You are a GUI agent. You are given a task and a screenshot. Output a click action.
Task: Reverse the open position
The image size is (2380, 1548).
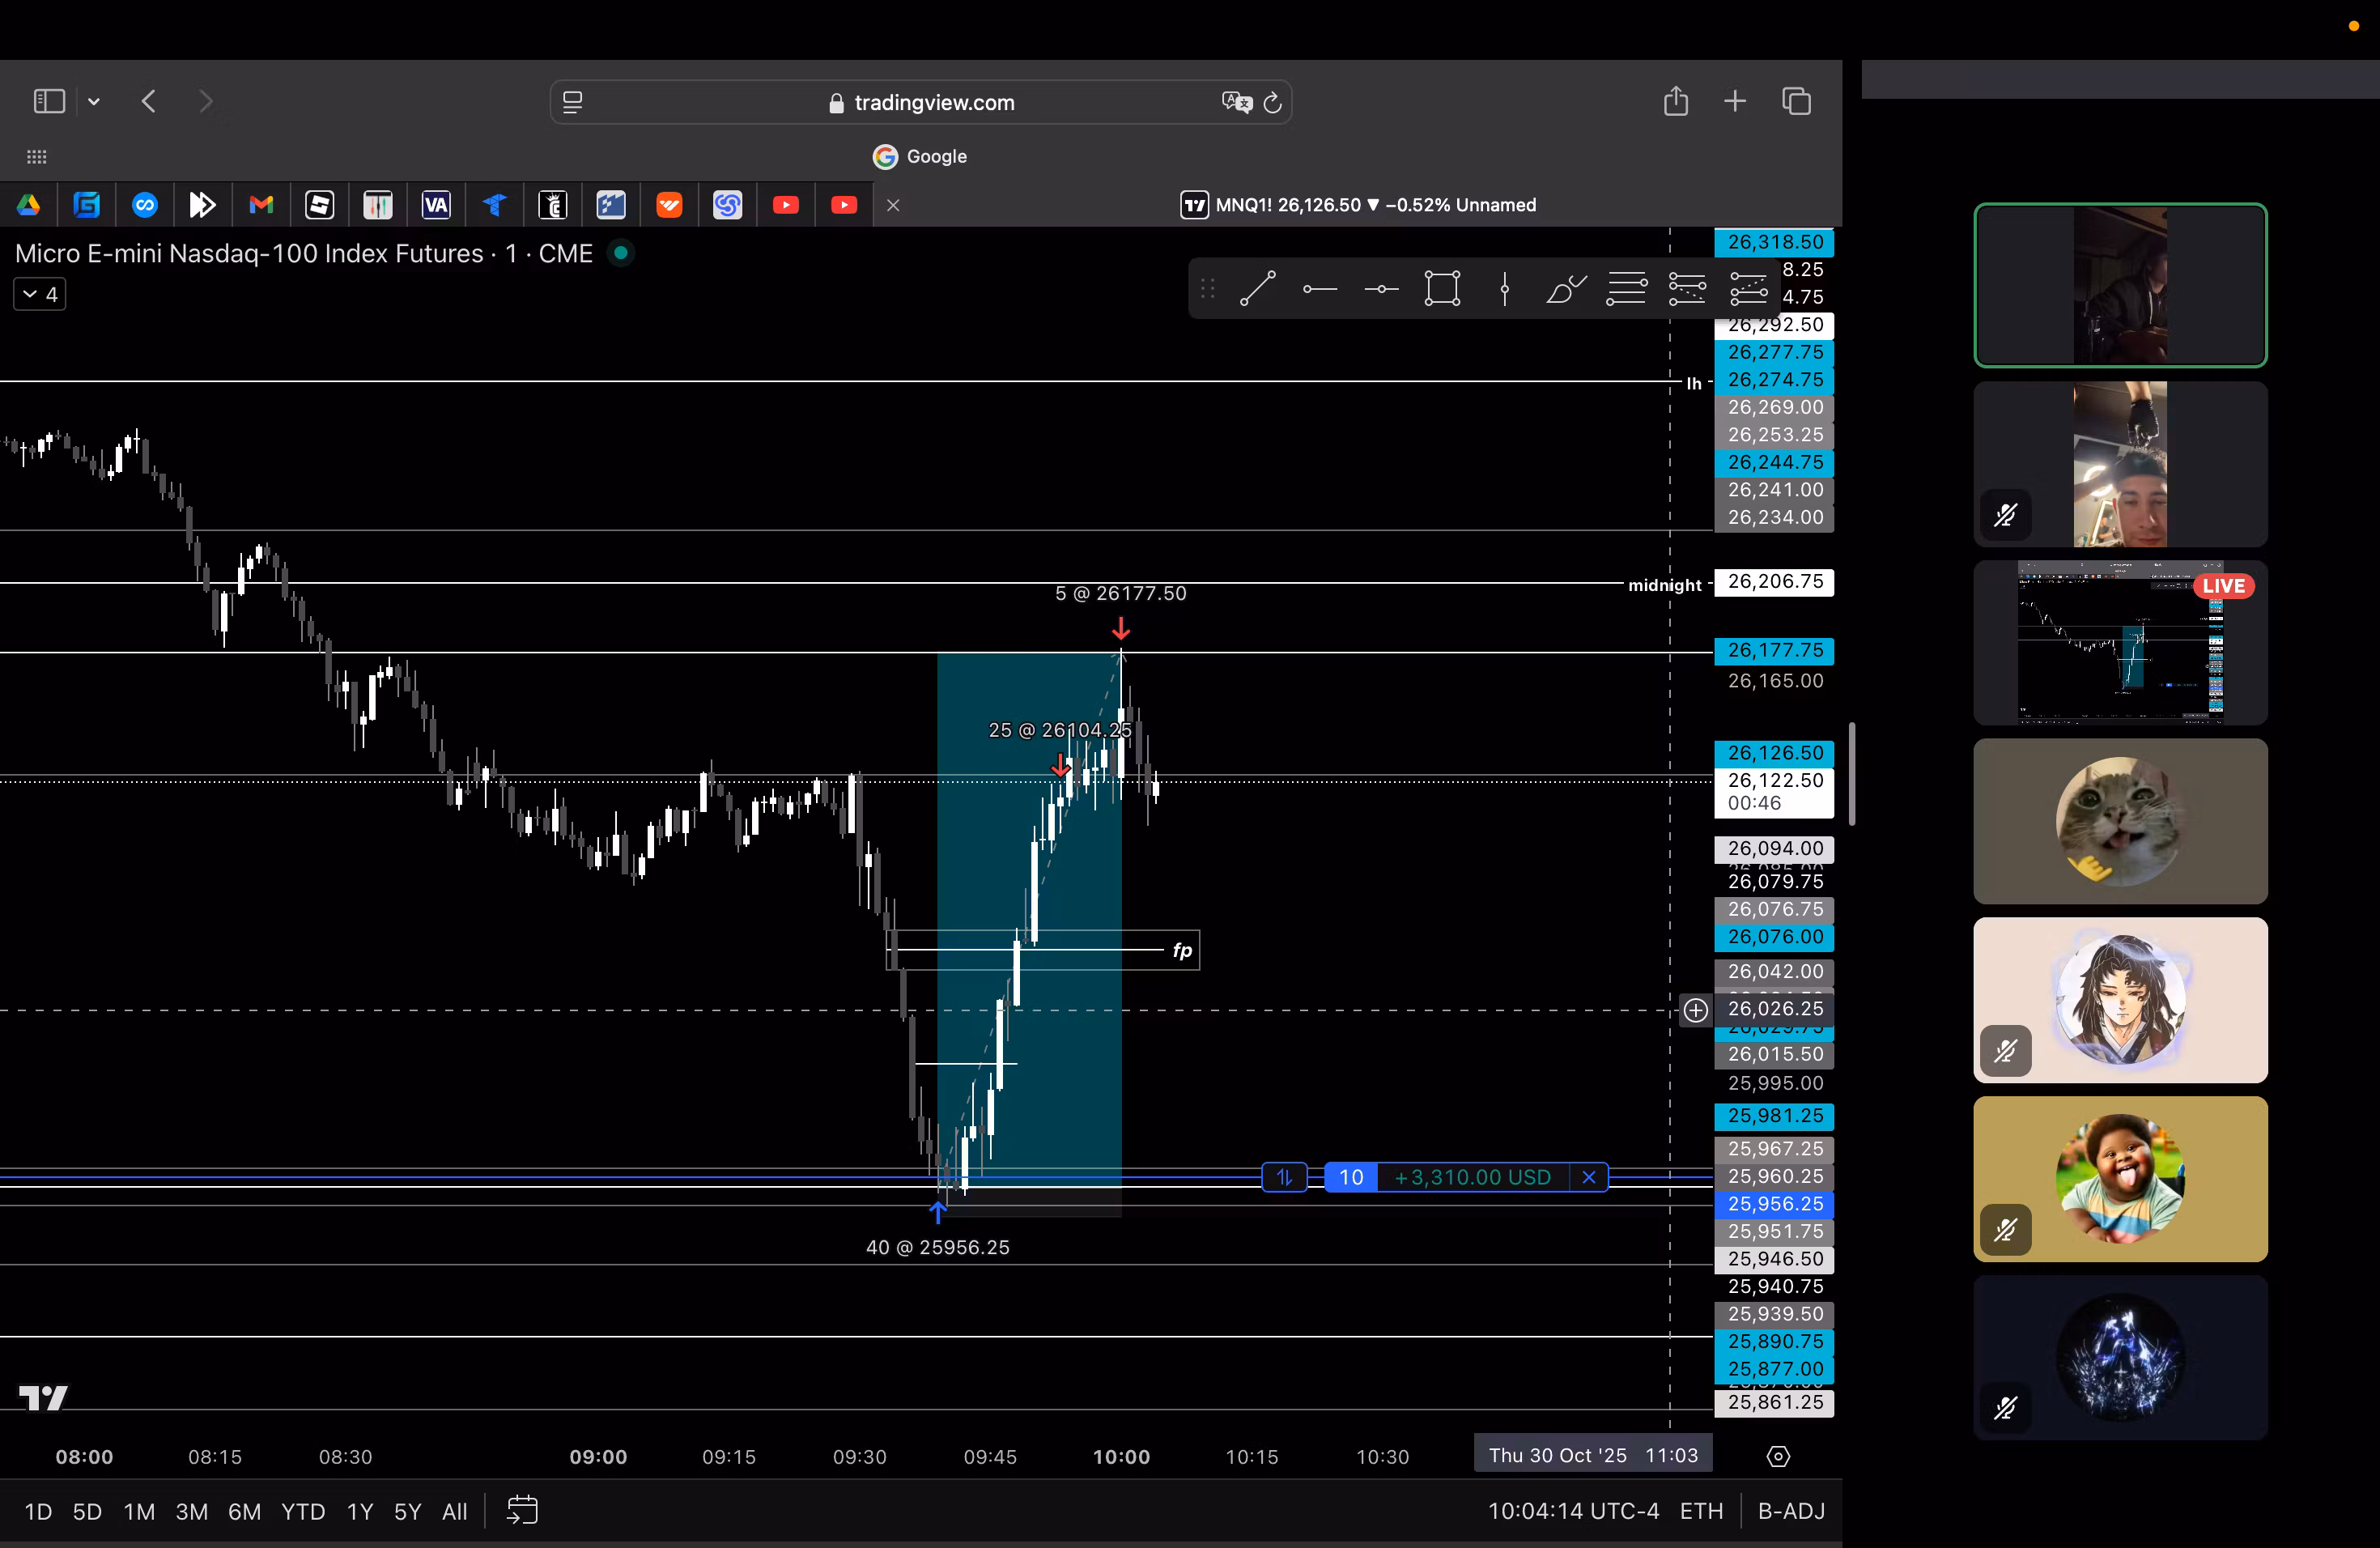point(1285,1177)
